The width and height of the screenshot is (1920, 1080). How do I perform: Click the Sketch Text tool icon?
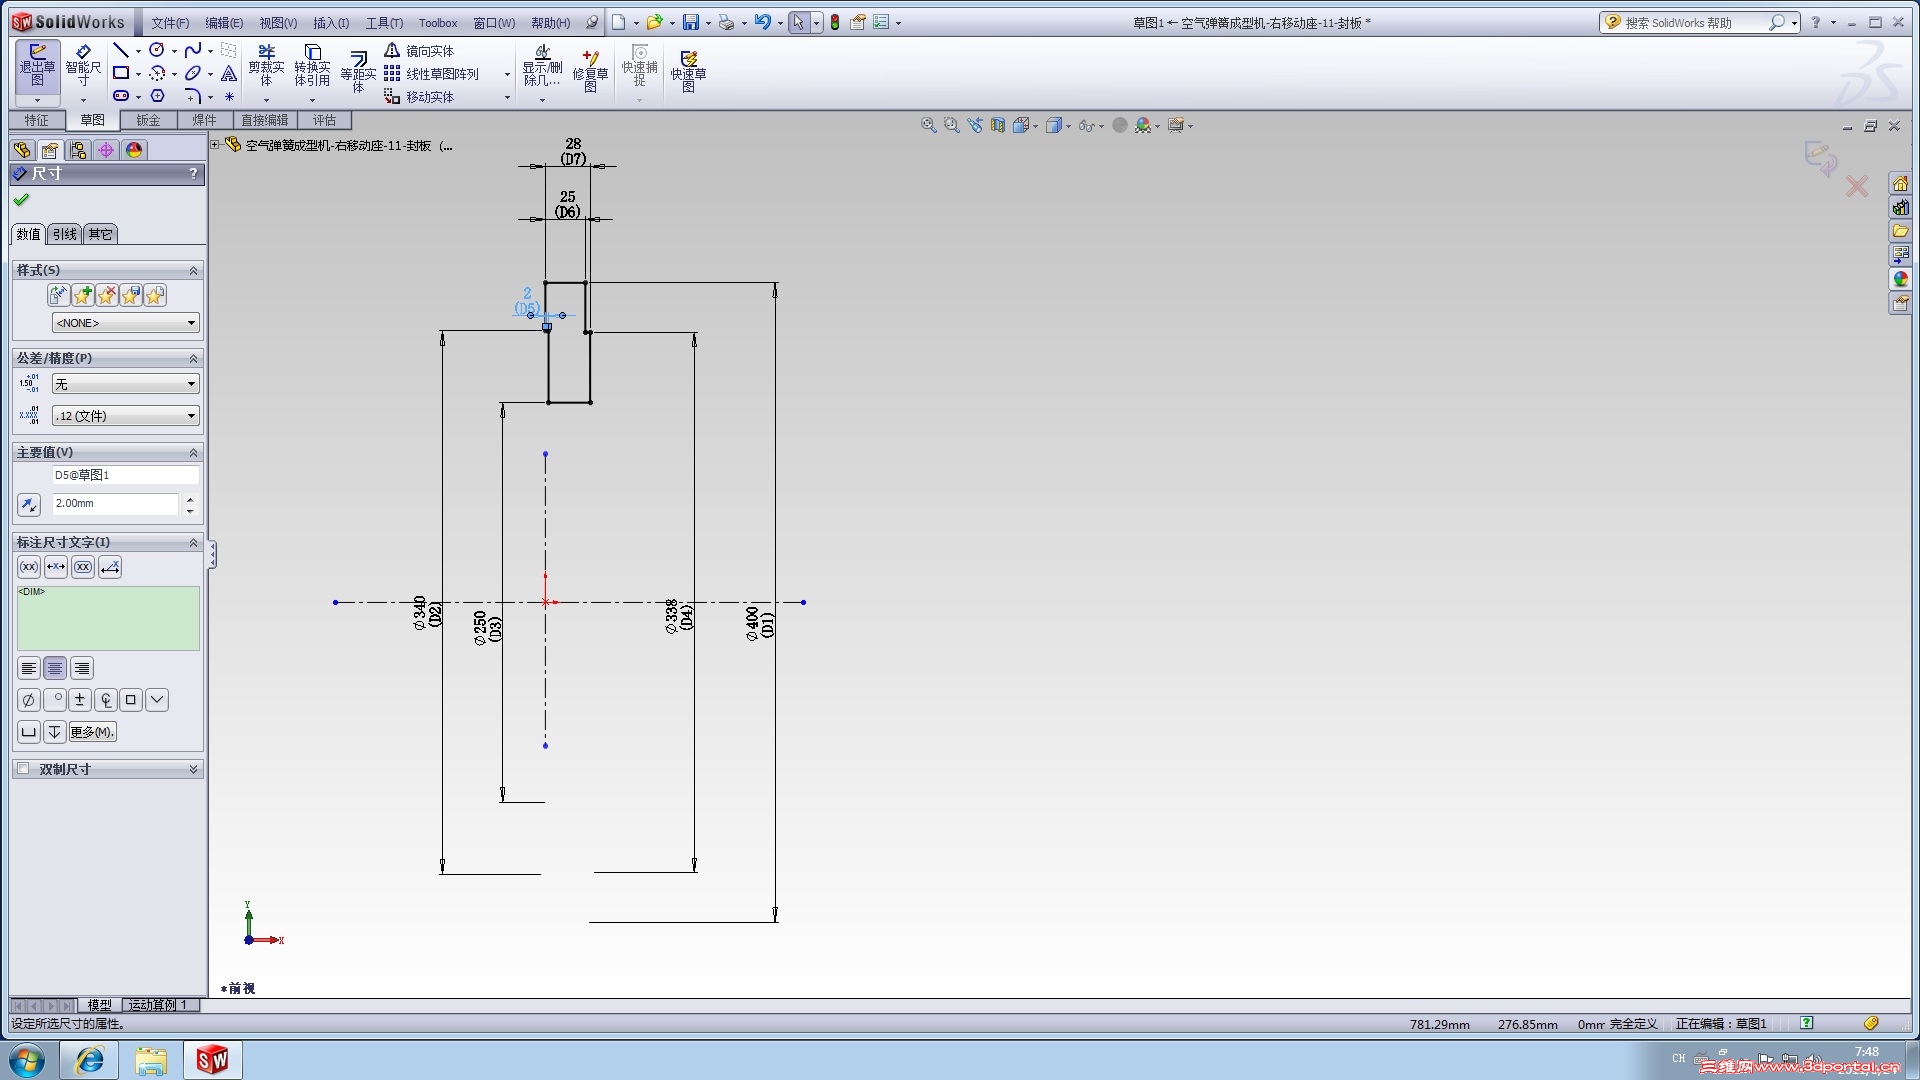click(229, 73)
